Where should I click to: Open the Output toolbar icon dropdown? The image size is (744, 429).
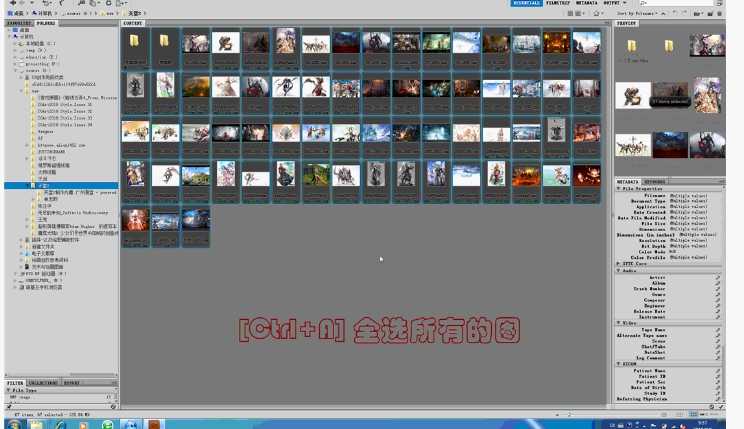pyautogui.click(x=121, y=3)
